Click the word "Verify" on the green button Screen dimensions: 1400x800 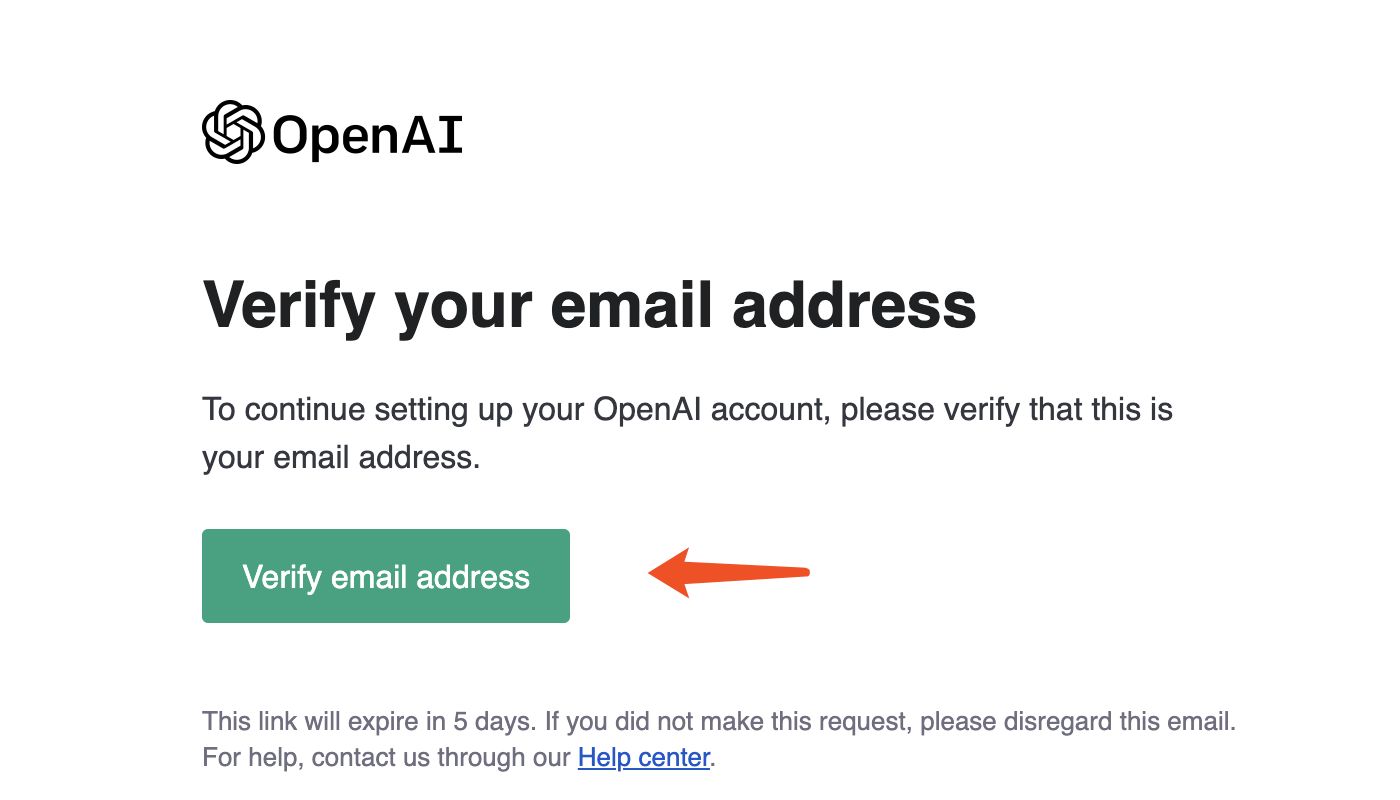[282, 577]
